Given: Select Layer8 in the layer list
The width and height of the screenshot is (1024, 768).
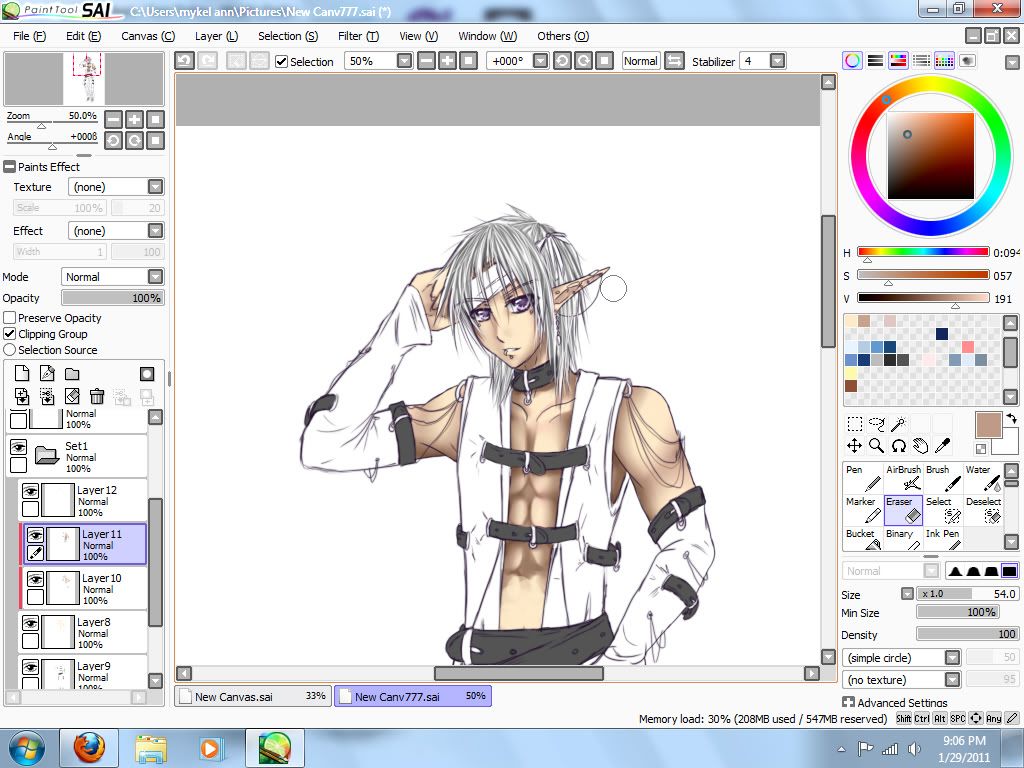Looking at the screenshot, I should (84, 632).
